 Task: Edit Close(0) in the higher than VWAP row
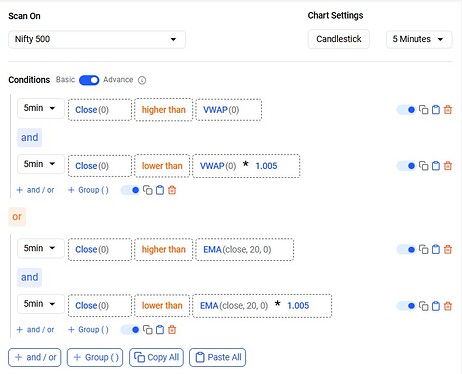pos(100,110)
